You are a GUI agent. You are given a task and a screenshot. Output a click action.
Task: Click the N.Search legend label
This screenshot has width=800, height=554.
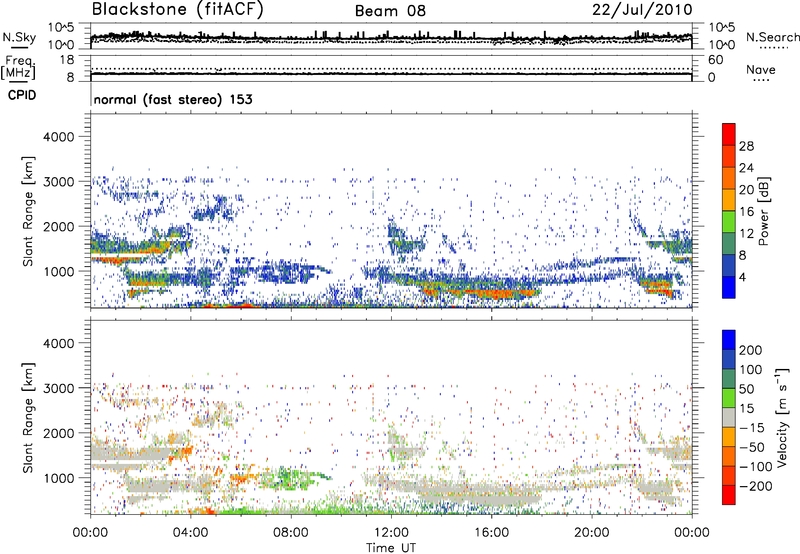772,37
